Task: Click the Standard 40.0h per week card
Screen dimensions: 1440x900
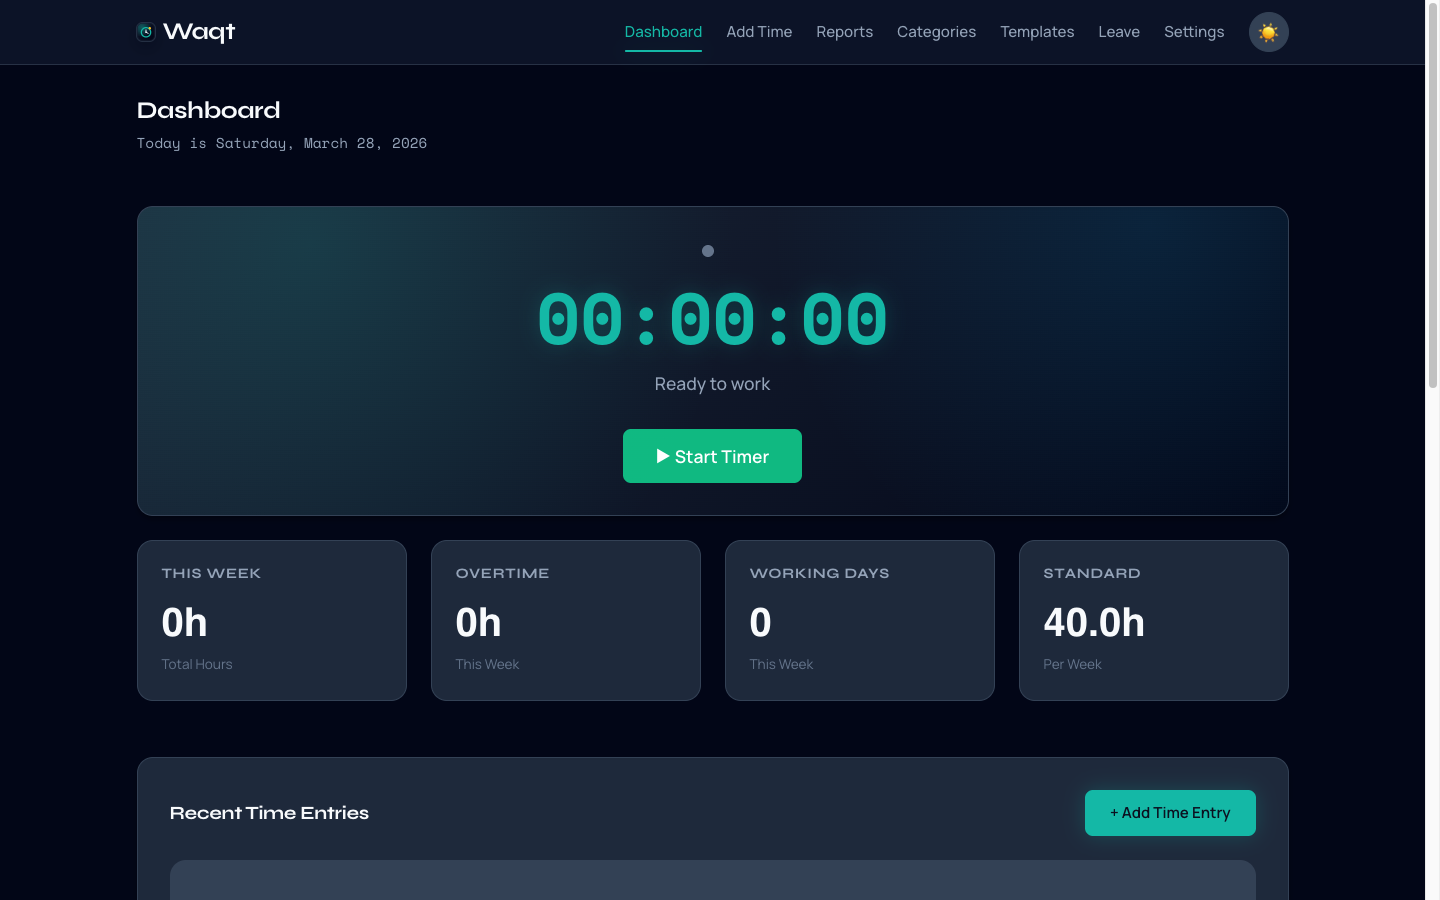Action: (1153, 620)
